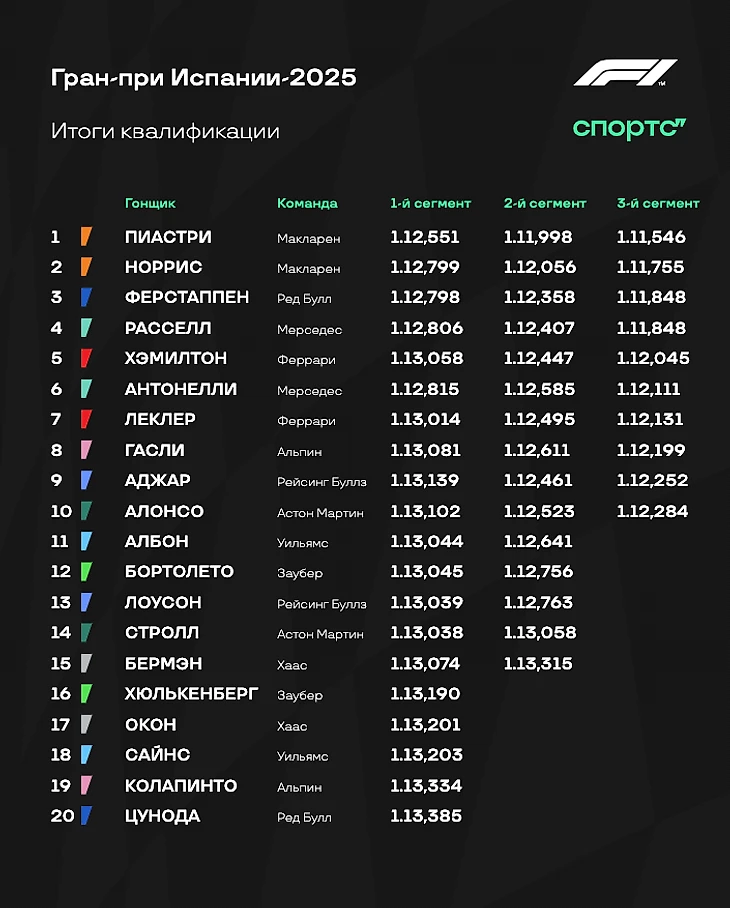Image resolution: width=730 pixels, height=908 pixels.
Task: Select the Гонщик column header
Action: coord(150,203)
